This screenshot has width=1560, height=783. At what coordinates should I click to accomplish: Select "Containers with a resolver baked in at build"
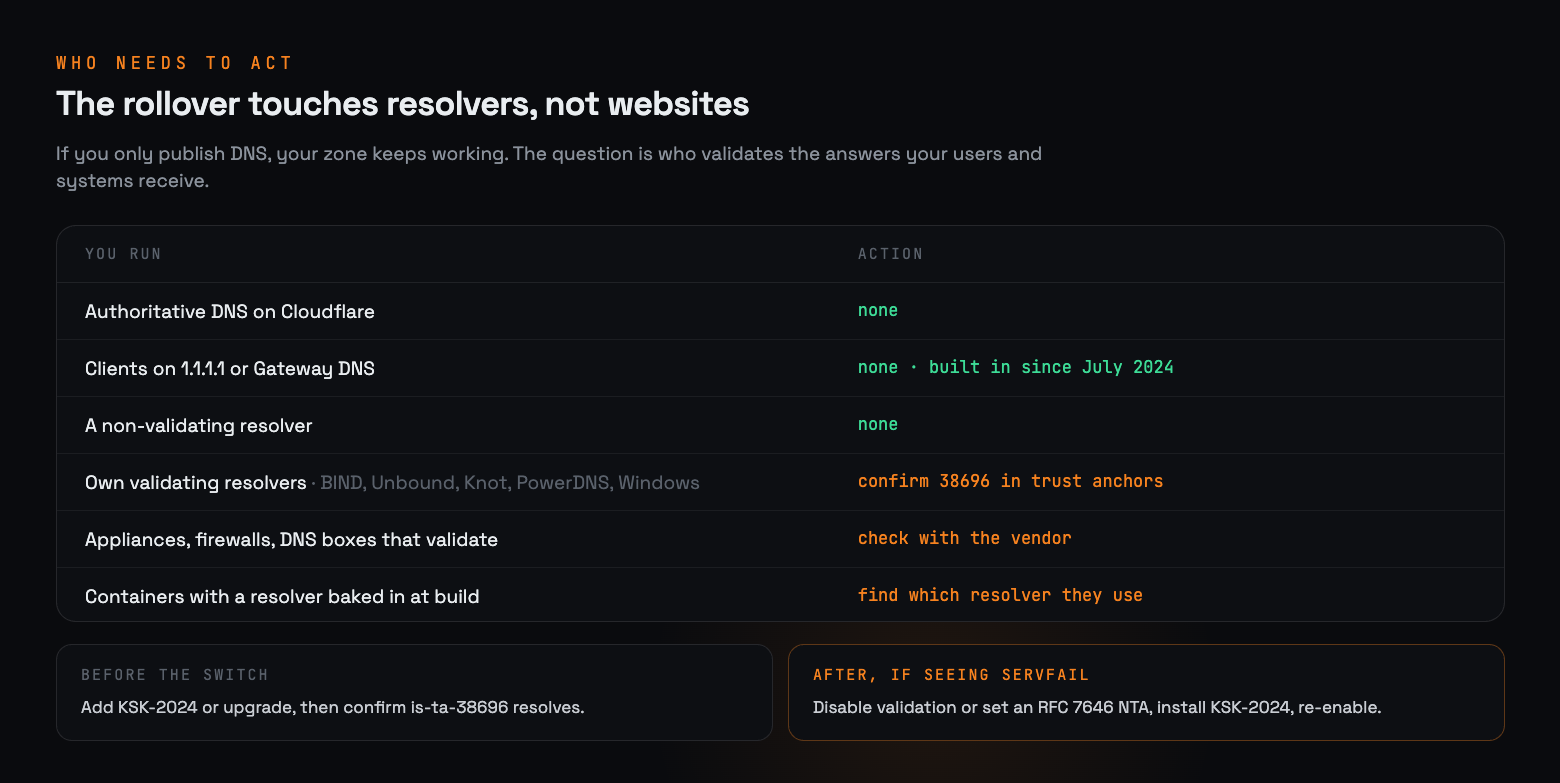[x=282, y=596]
